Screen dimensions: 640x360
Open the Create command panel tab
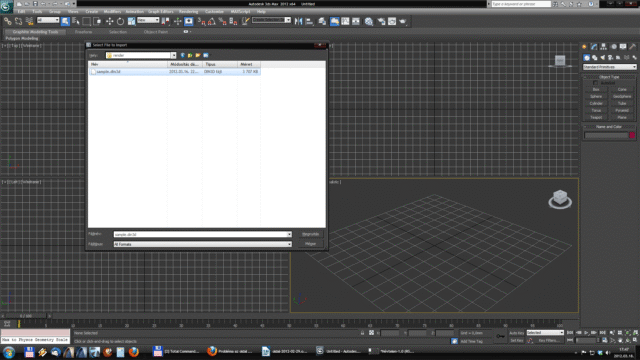click(x=584, y=47)
